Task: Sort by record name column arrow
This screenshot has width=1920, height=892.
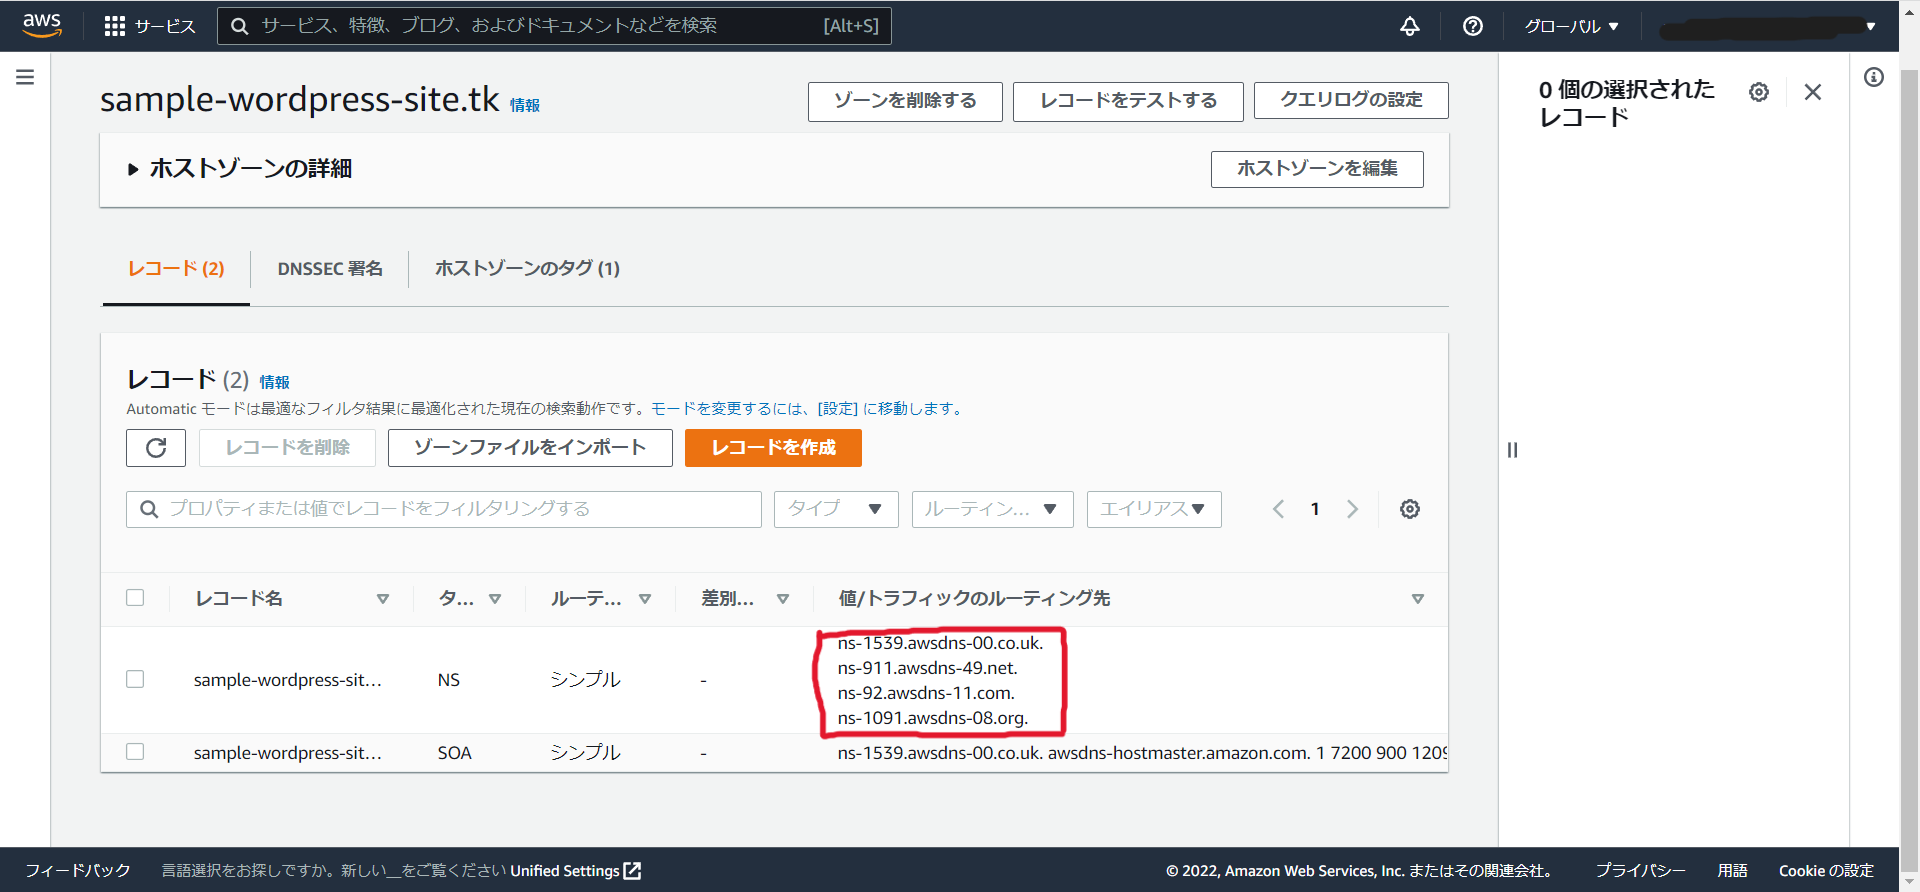Action: point(382,599)
